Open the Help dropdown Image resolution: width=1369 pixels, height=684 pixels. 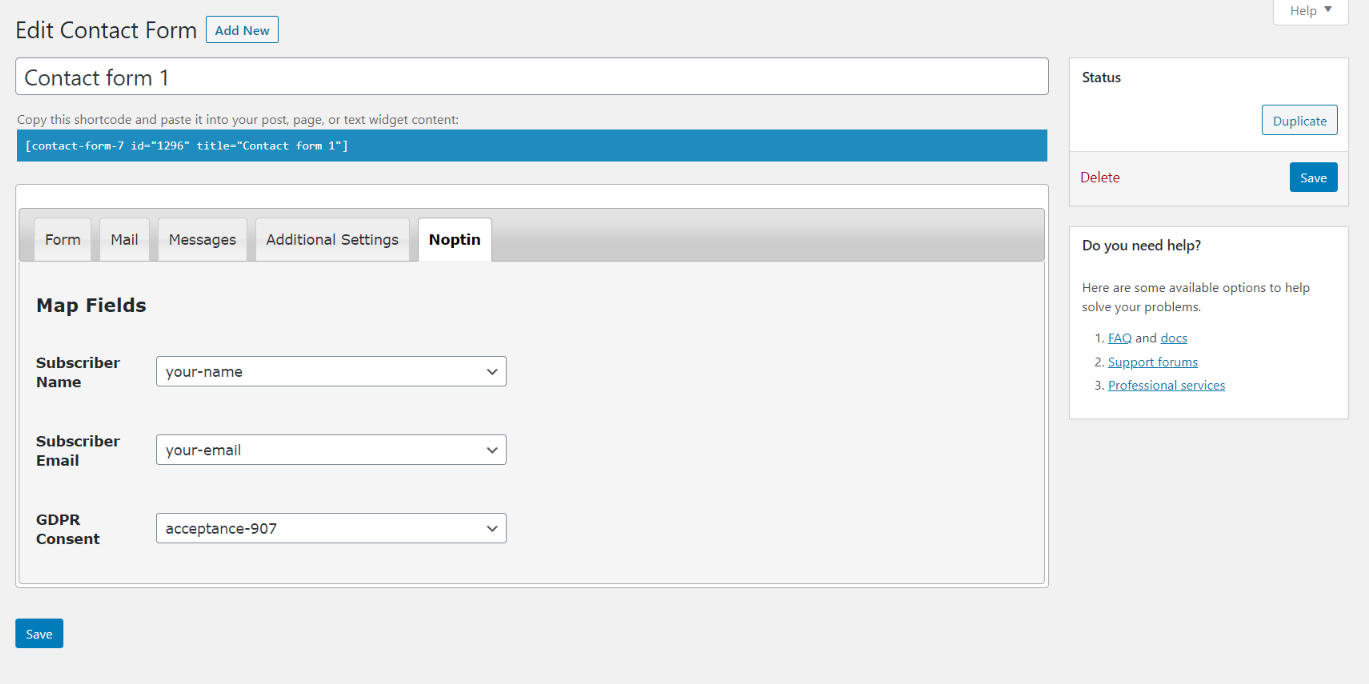[x=1310, y=11]
